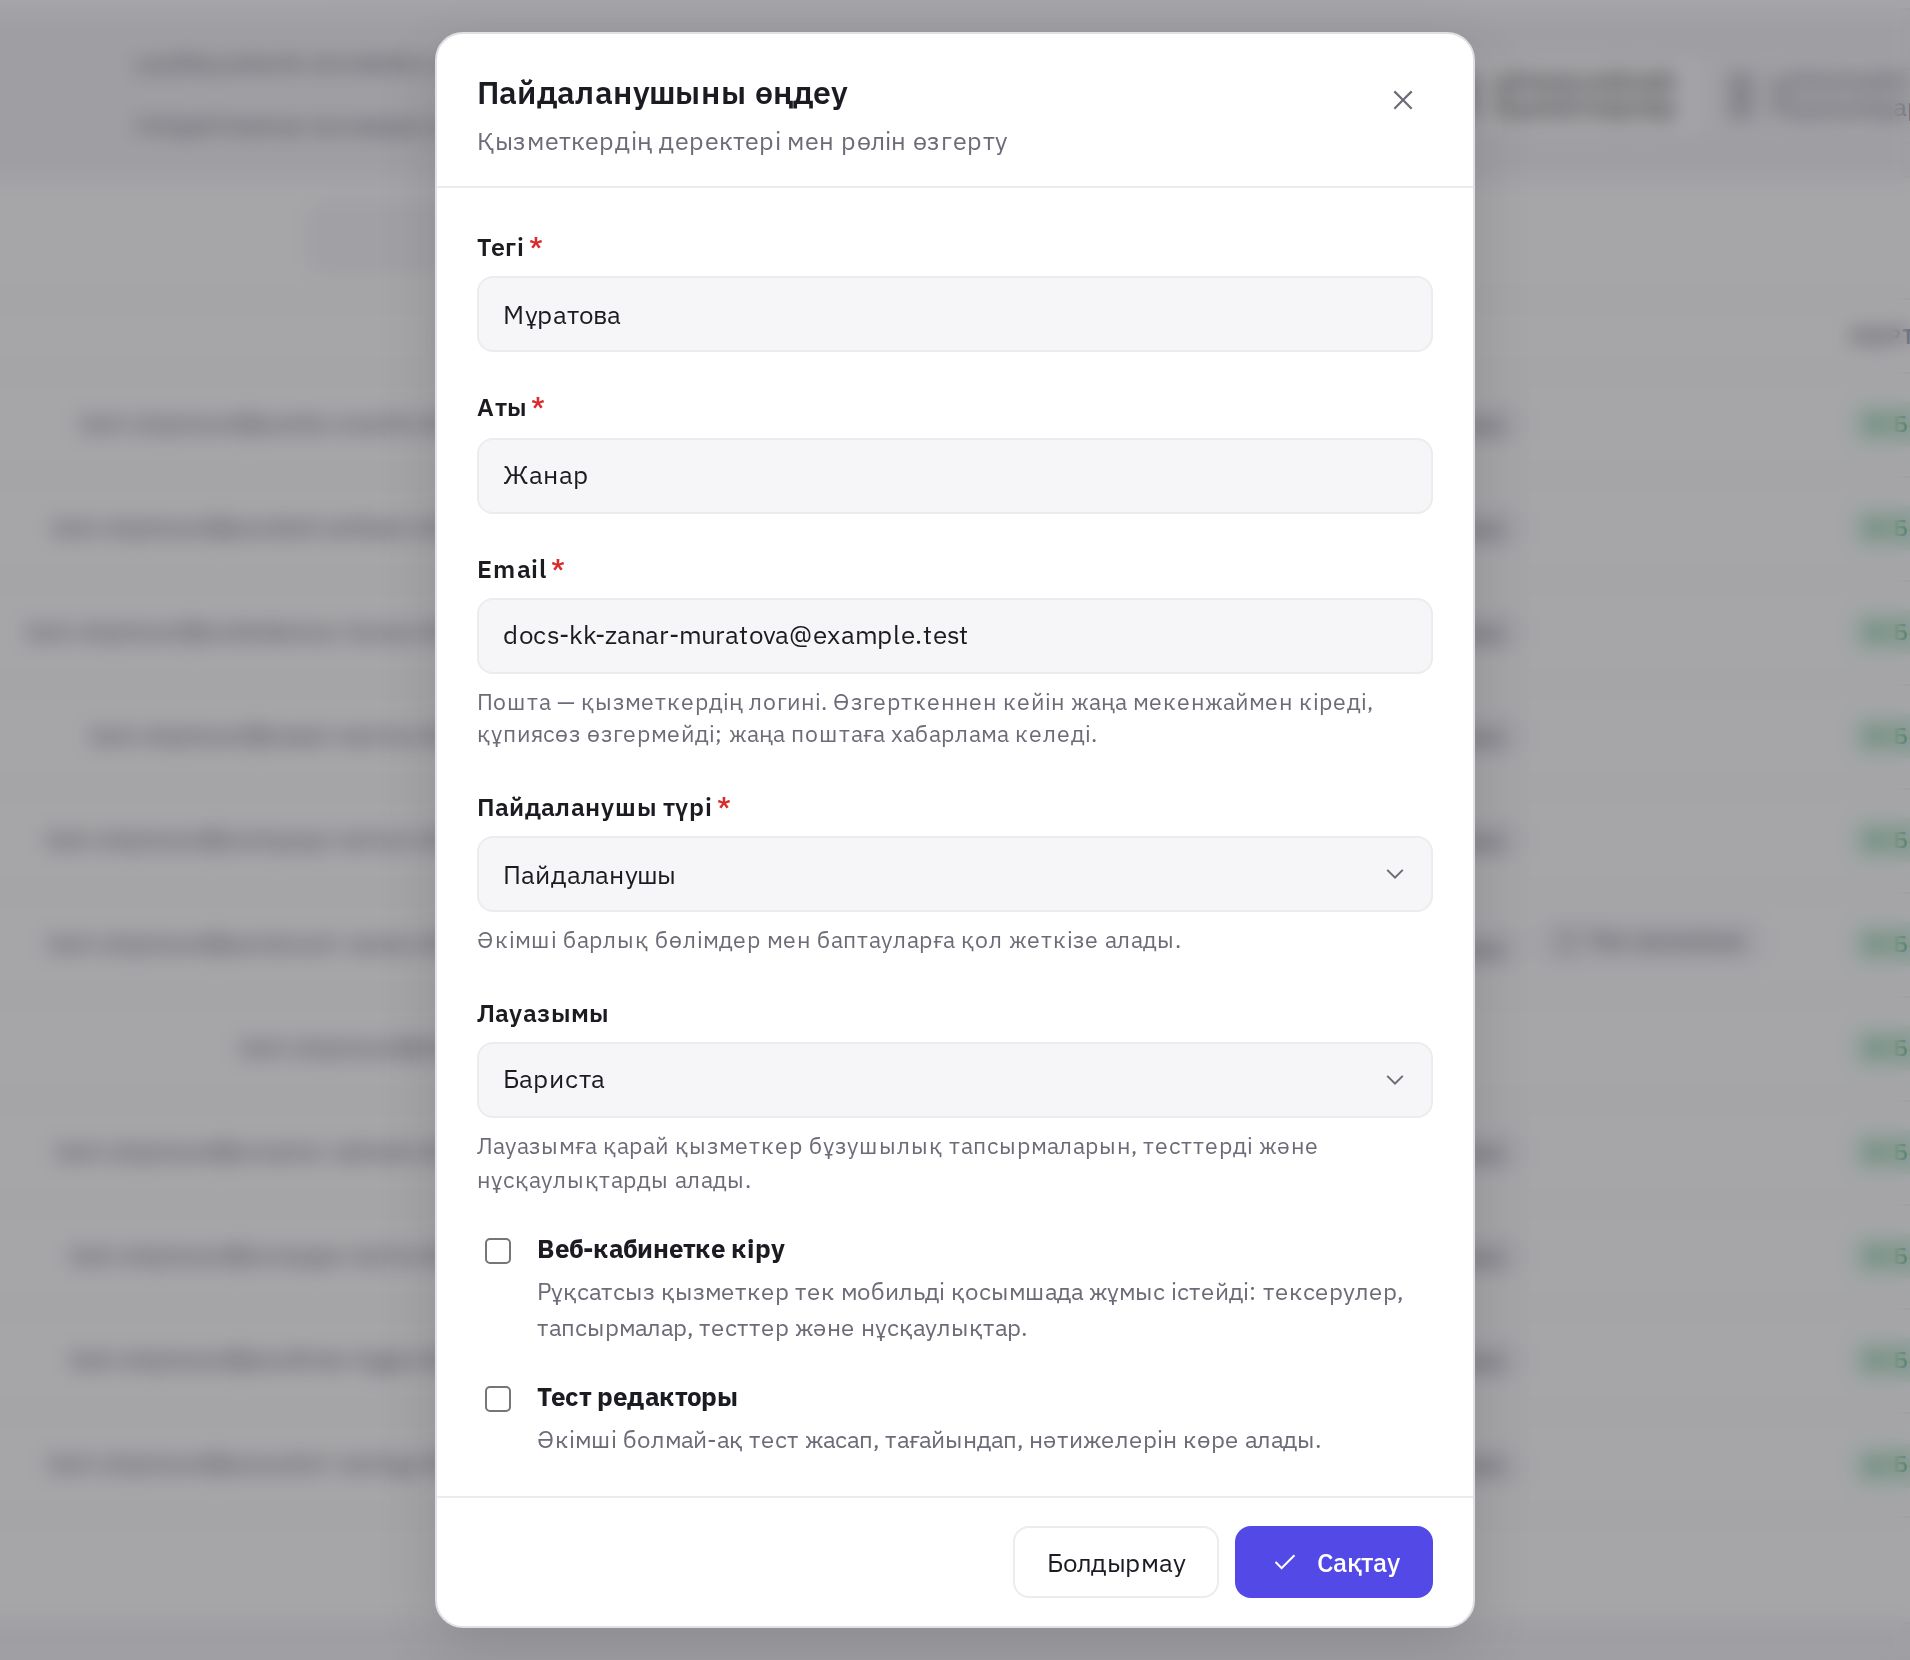Edit the Email address field

tap(954, 636)
